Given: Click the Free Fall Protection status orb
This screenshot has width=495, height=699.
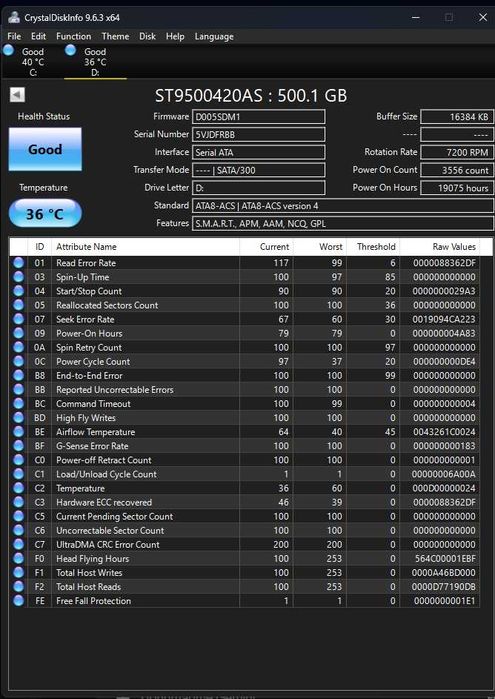Looking at the screenshot, I should [18, 600].
